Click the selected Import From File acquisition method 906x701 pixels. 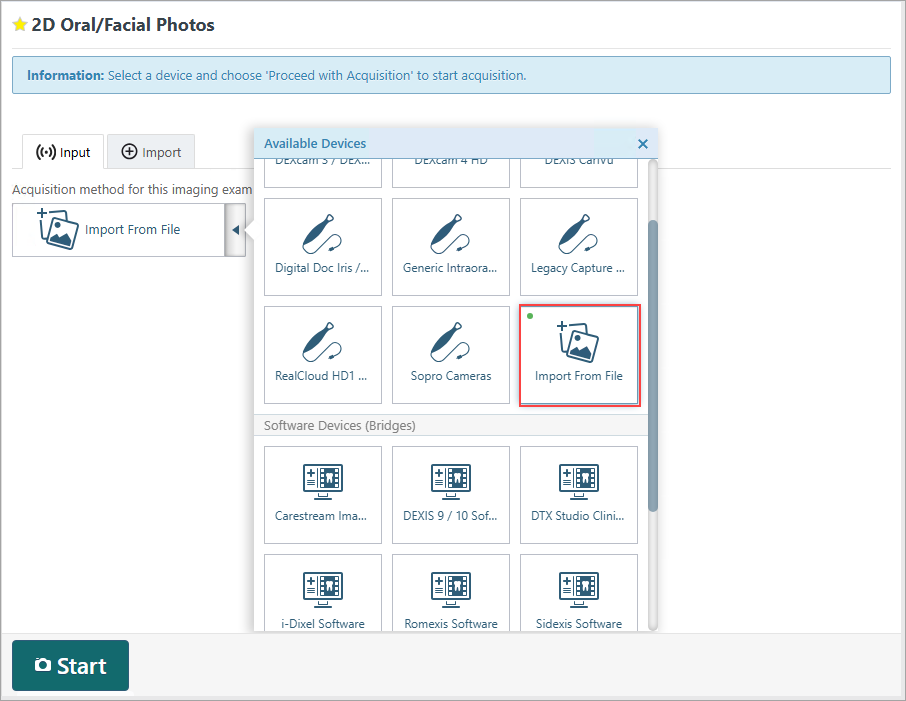118,230
